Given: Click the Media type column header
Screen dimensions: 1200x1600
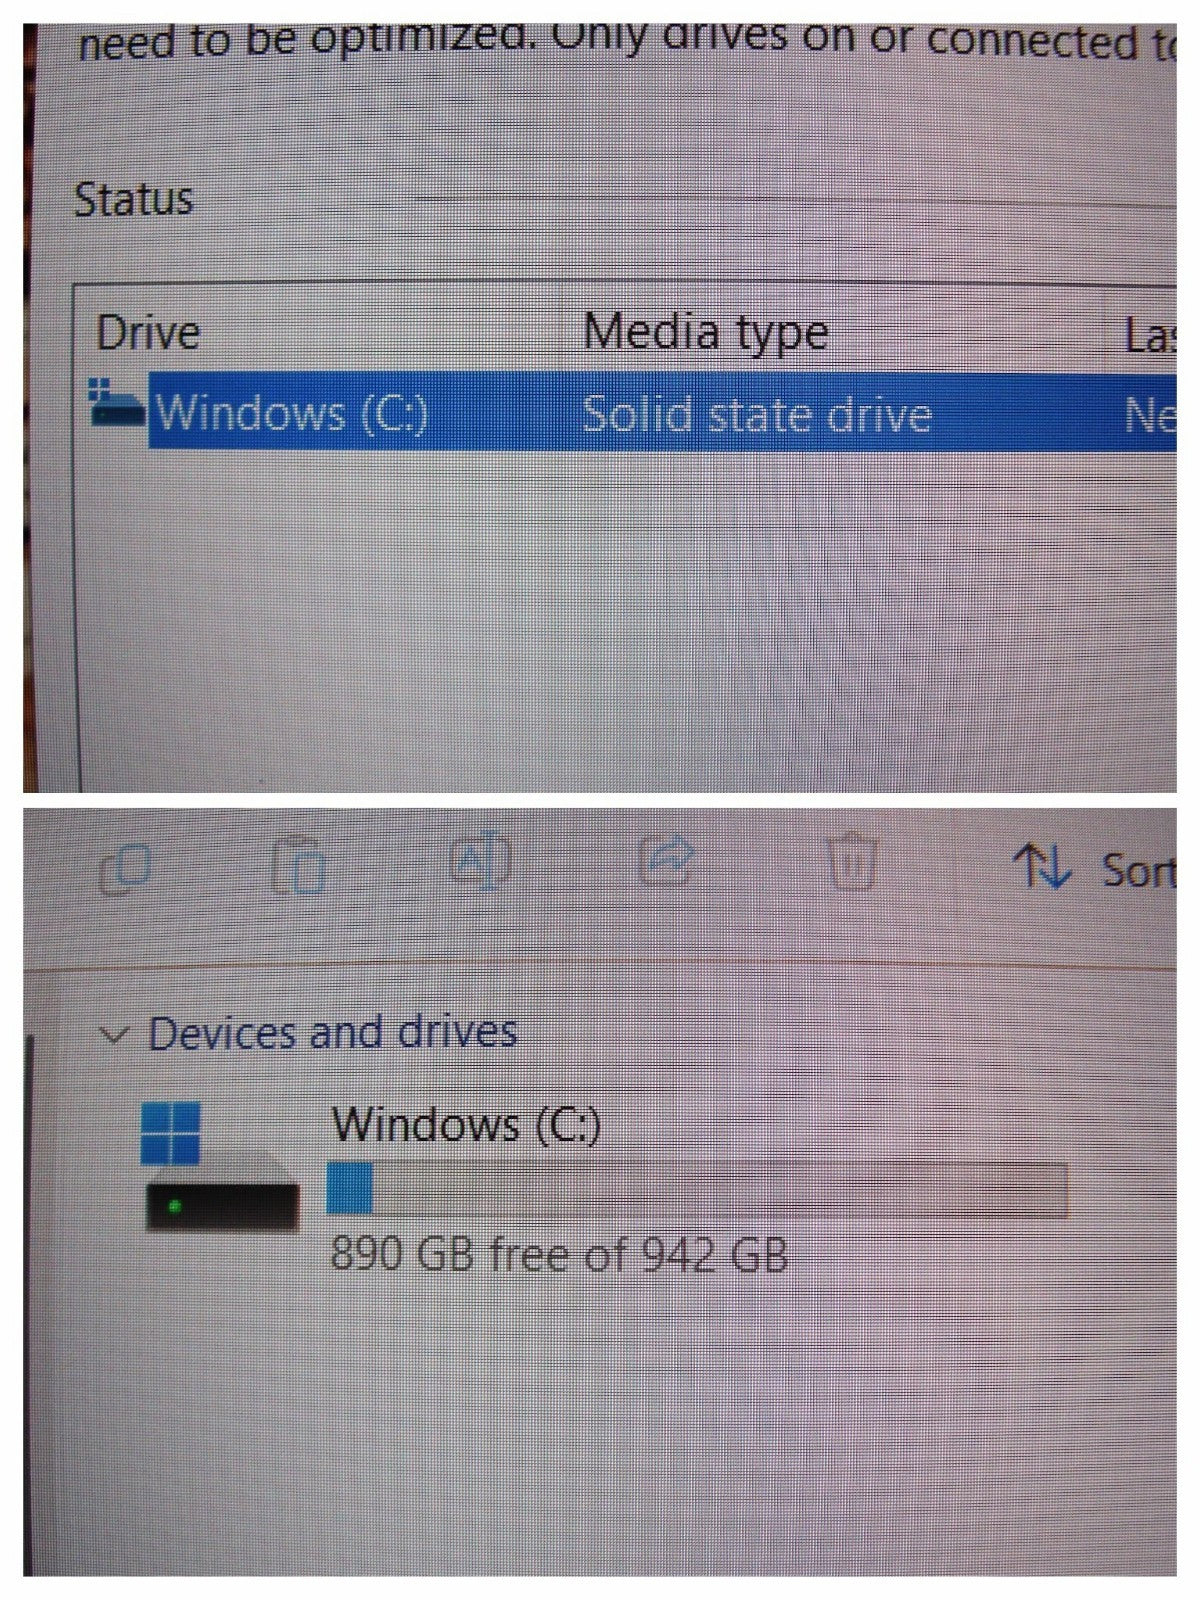Looking at the screenshot, I should 706,333.
